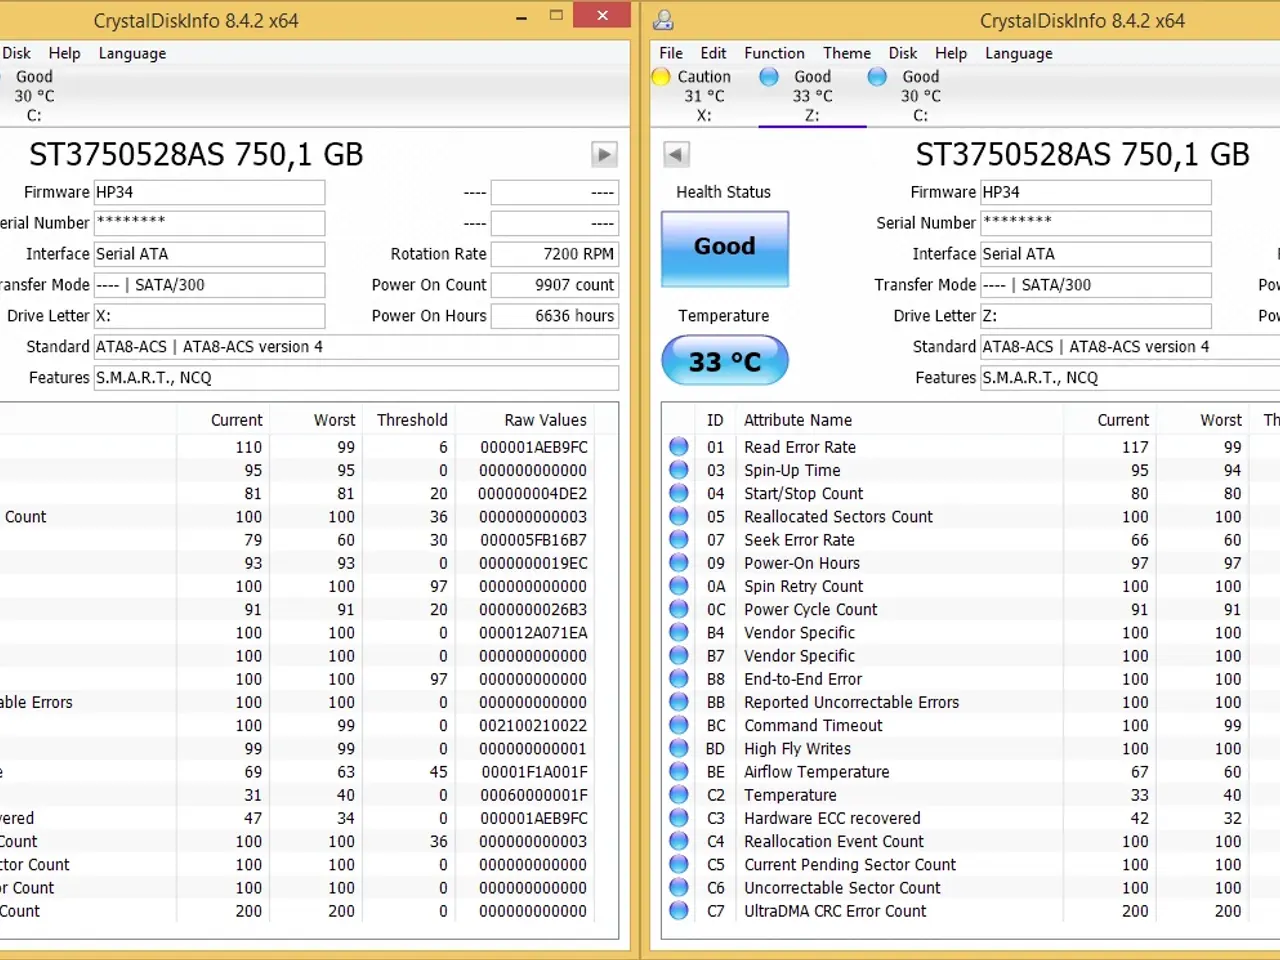Screen dimensions: 1280x960
Task: Click the previous disk arrow in right window
Action: click(x=676, y=155)
